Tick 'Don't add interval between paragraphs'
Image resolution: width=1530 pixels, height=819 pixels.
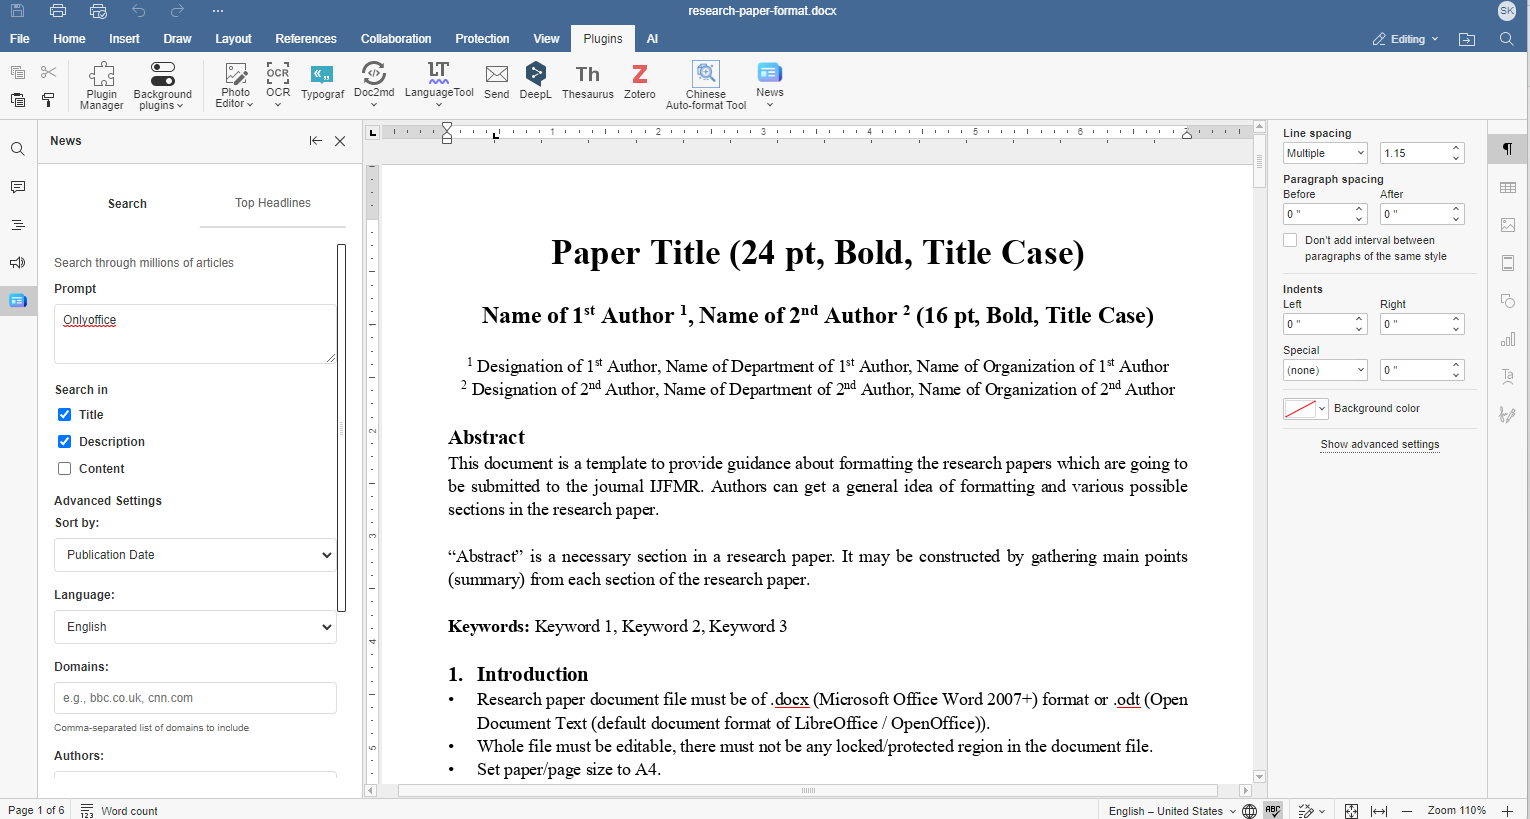point(1290,239)
